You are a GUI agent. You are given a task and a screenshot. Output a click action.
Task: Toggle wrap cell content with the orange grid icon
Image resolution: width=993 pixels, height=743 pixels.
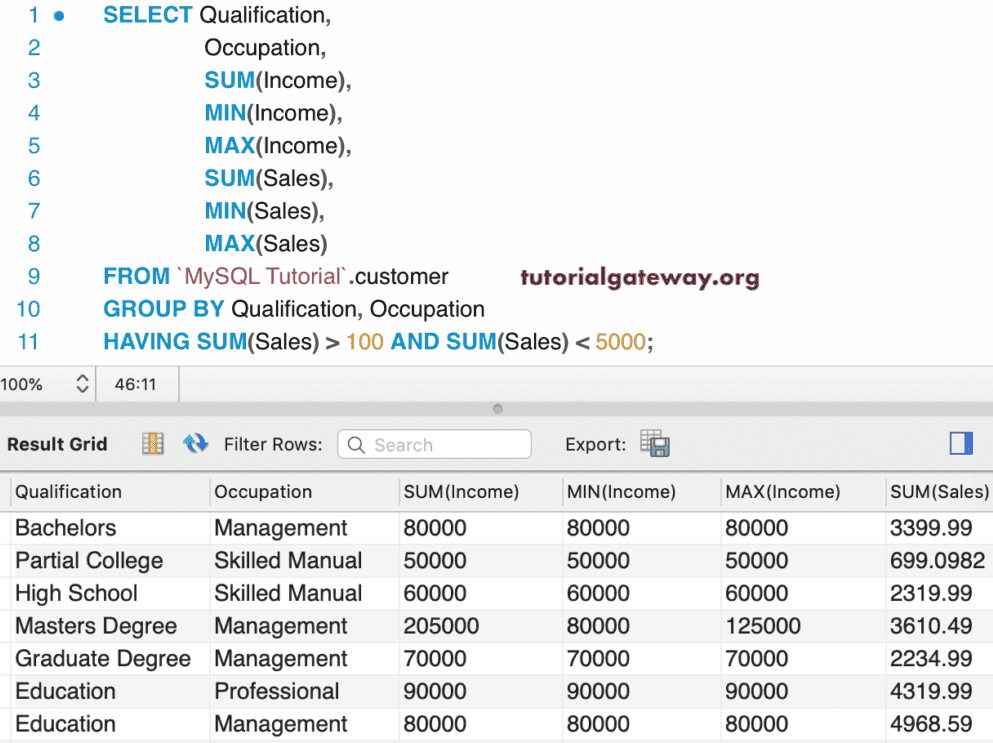pos(153,441)
